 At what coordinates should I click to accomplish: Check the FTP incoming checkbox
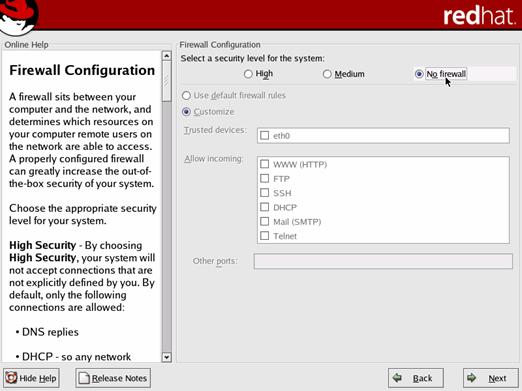pyautogui.click(x=264, y=178)
